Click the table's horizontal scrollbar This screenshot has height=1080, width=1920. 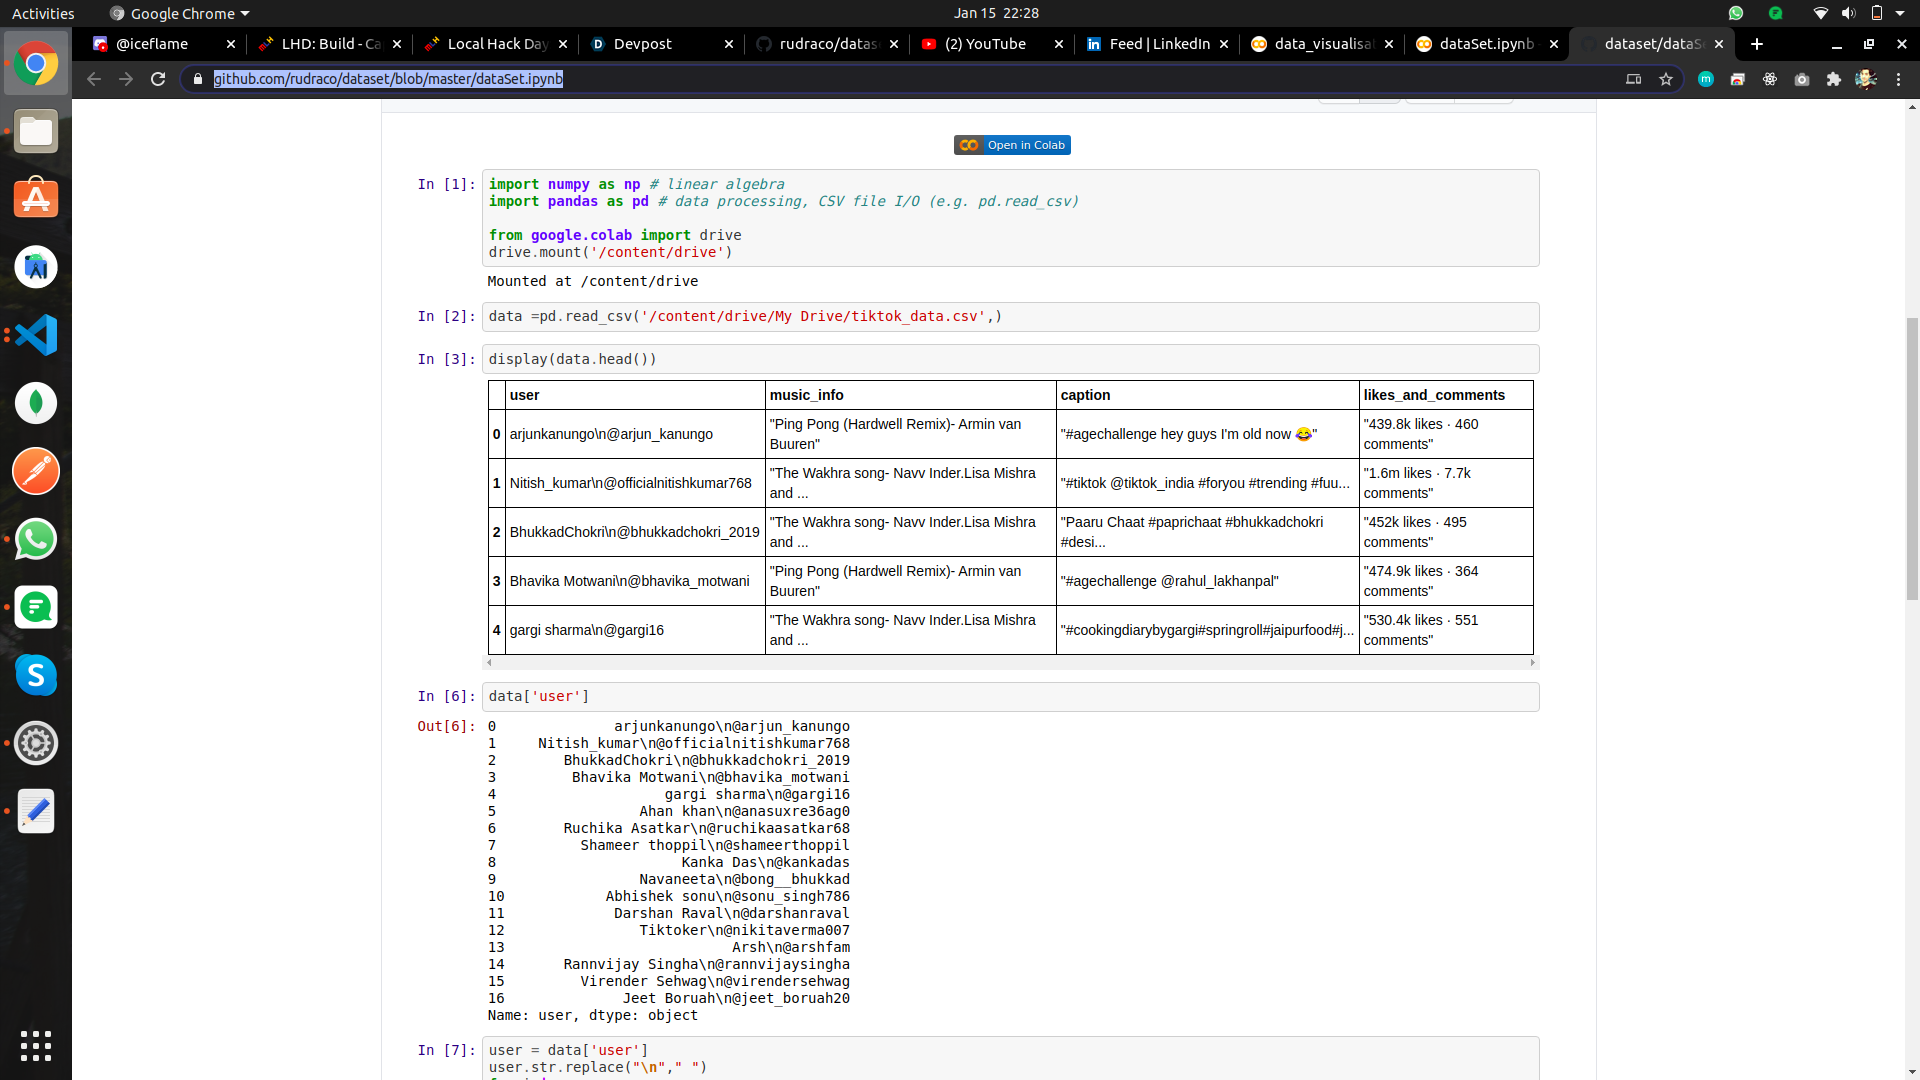click(x=1010, y=662)
